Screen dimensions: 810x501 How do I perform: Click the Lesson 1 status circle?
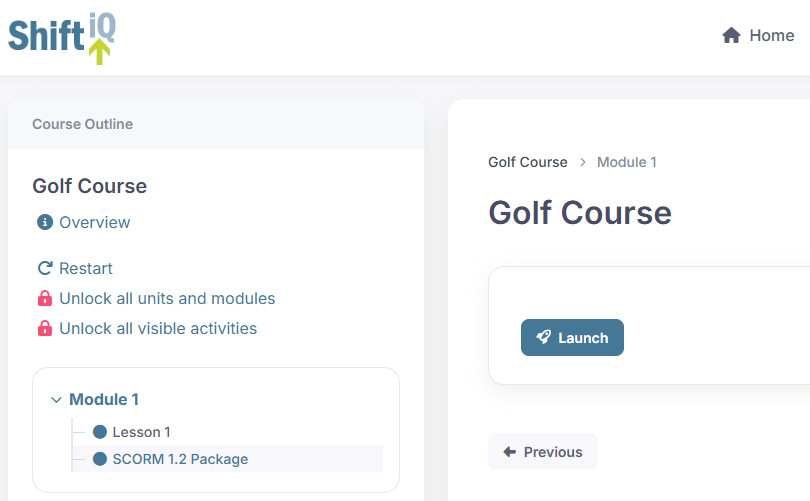[x=99, y=432]
